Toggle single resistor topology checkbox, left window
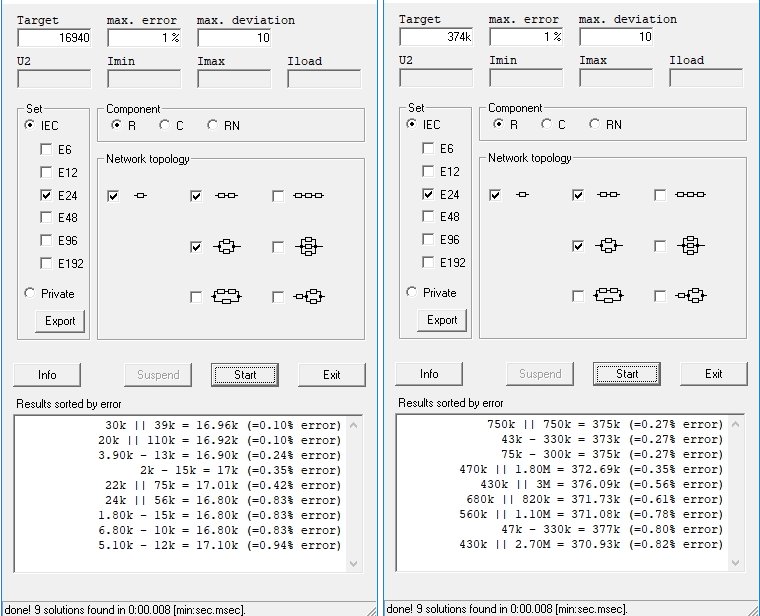Viewport: 760px width, 616px height. coord(113,196)
